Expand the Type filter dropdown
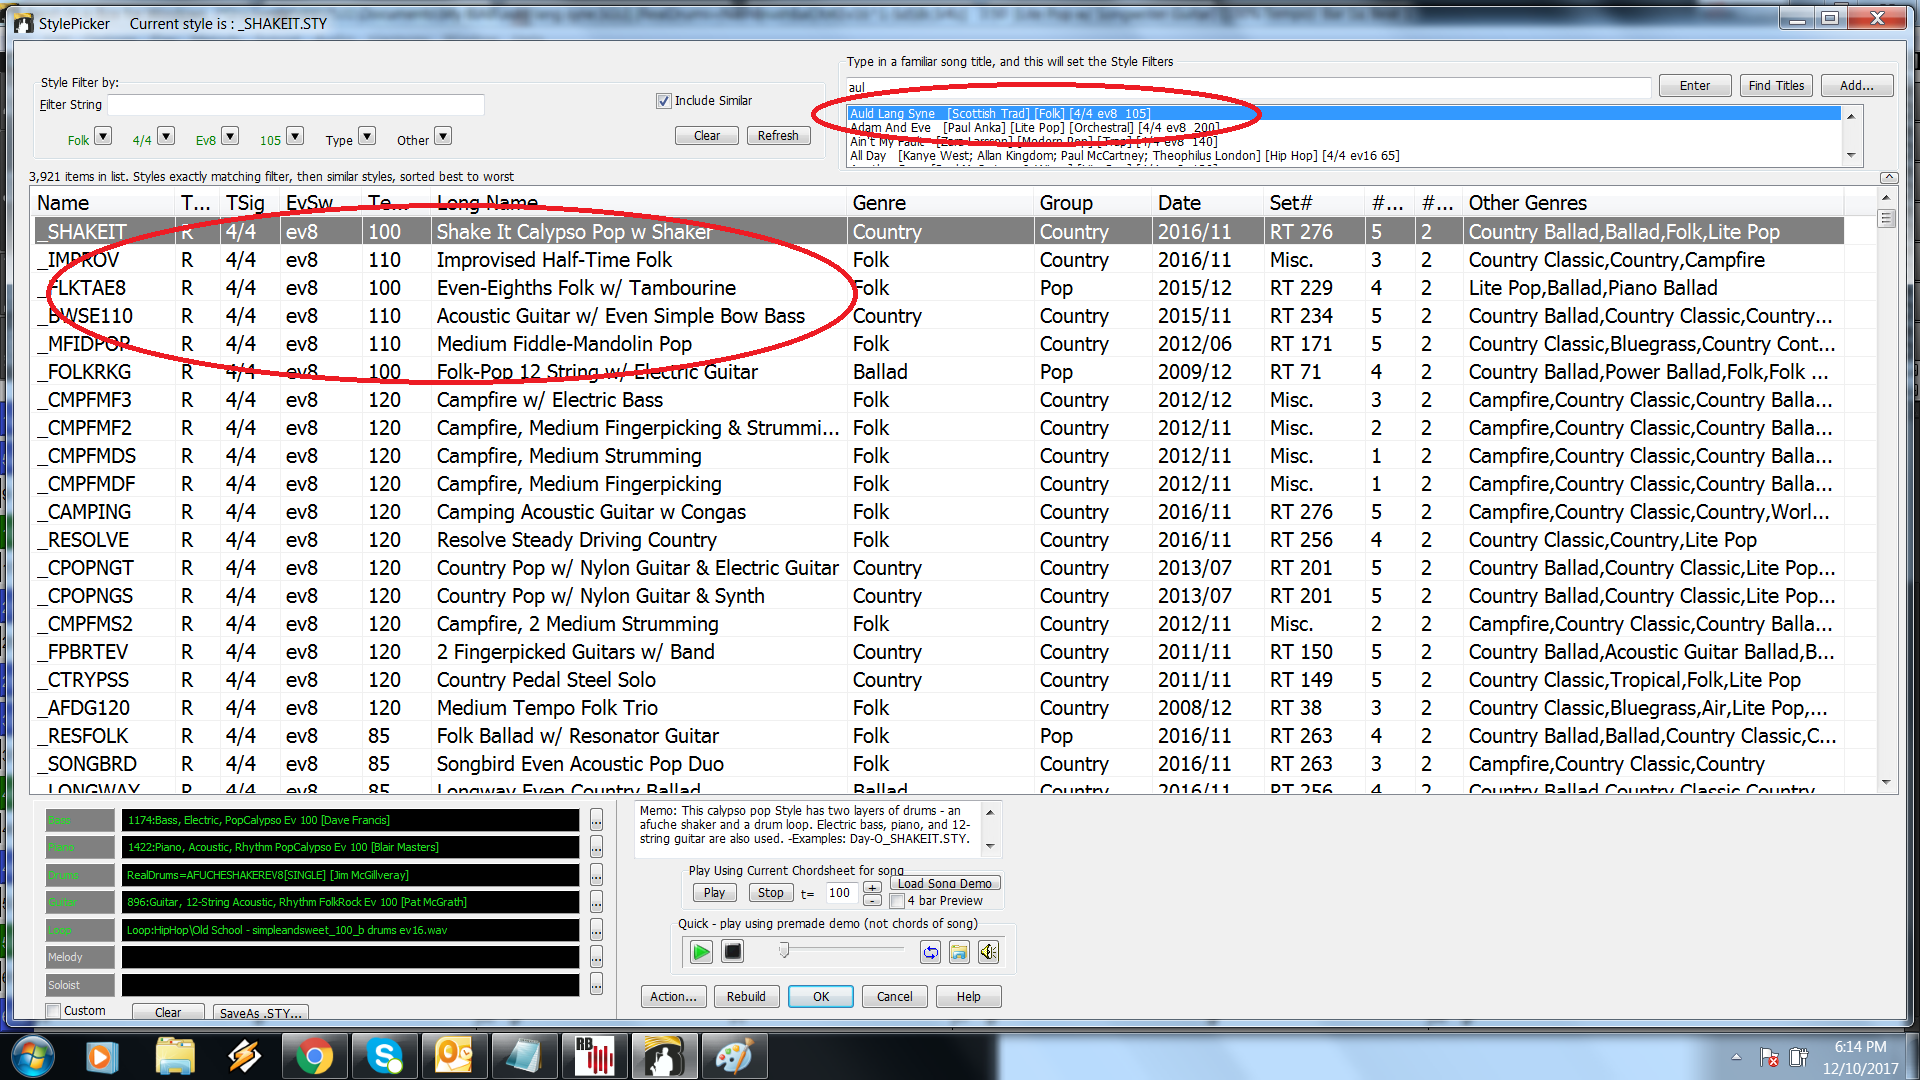The image size is (1920, 1080). pyautogui.click(x=369, y=137)
